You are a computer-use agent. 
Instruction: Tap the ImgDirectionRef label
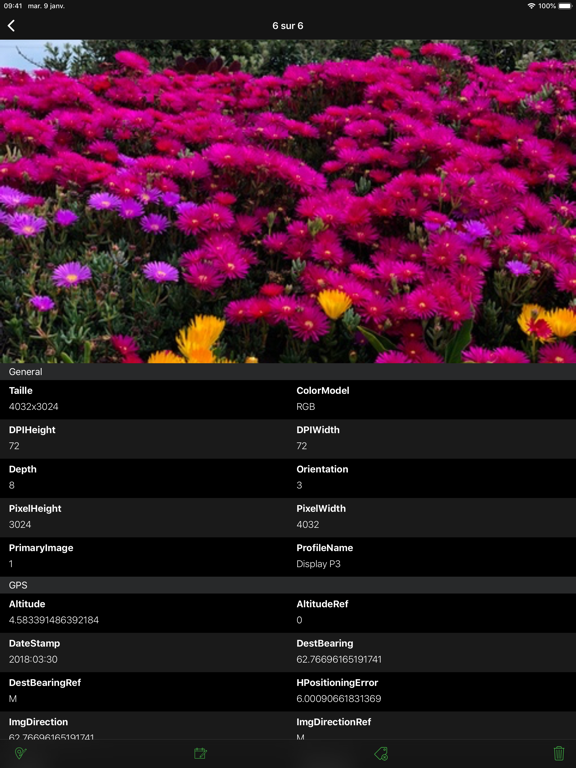(x=334, y=721)
